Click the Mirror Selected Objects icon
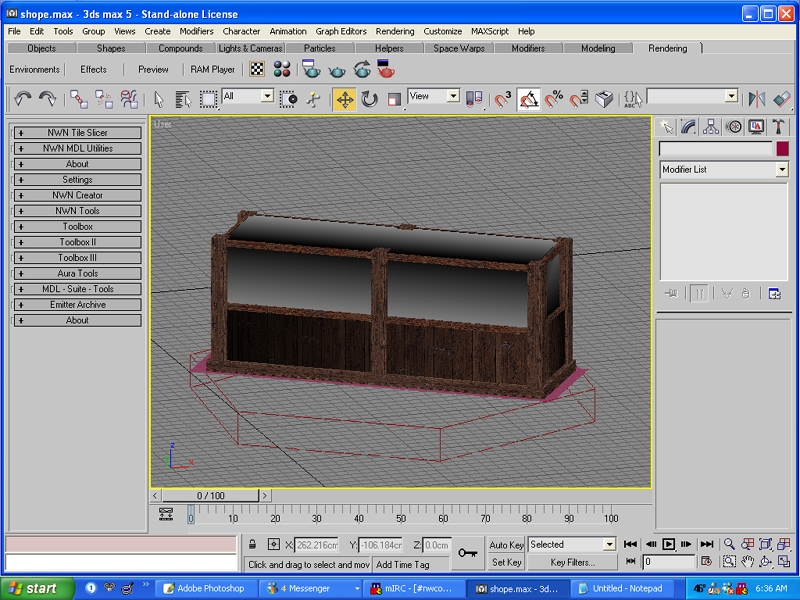Image resolution: width=800 pixels, height=600 pixels. click(757, 98)
